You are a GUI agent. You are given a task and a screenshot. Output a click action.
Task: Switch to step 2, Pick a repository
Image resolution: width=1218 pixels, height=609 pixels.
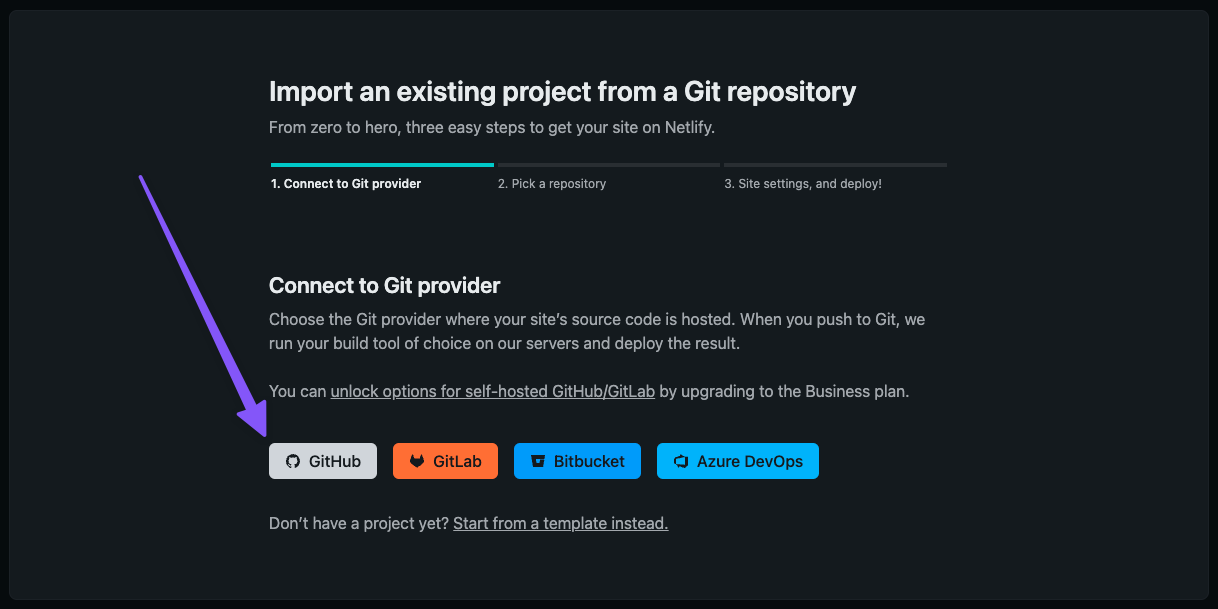(x=552, y=184)
